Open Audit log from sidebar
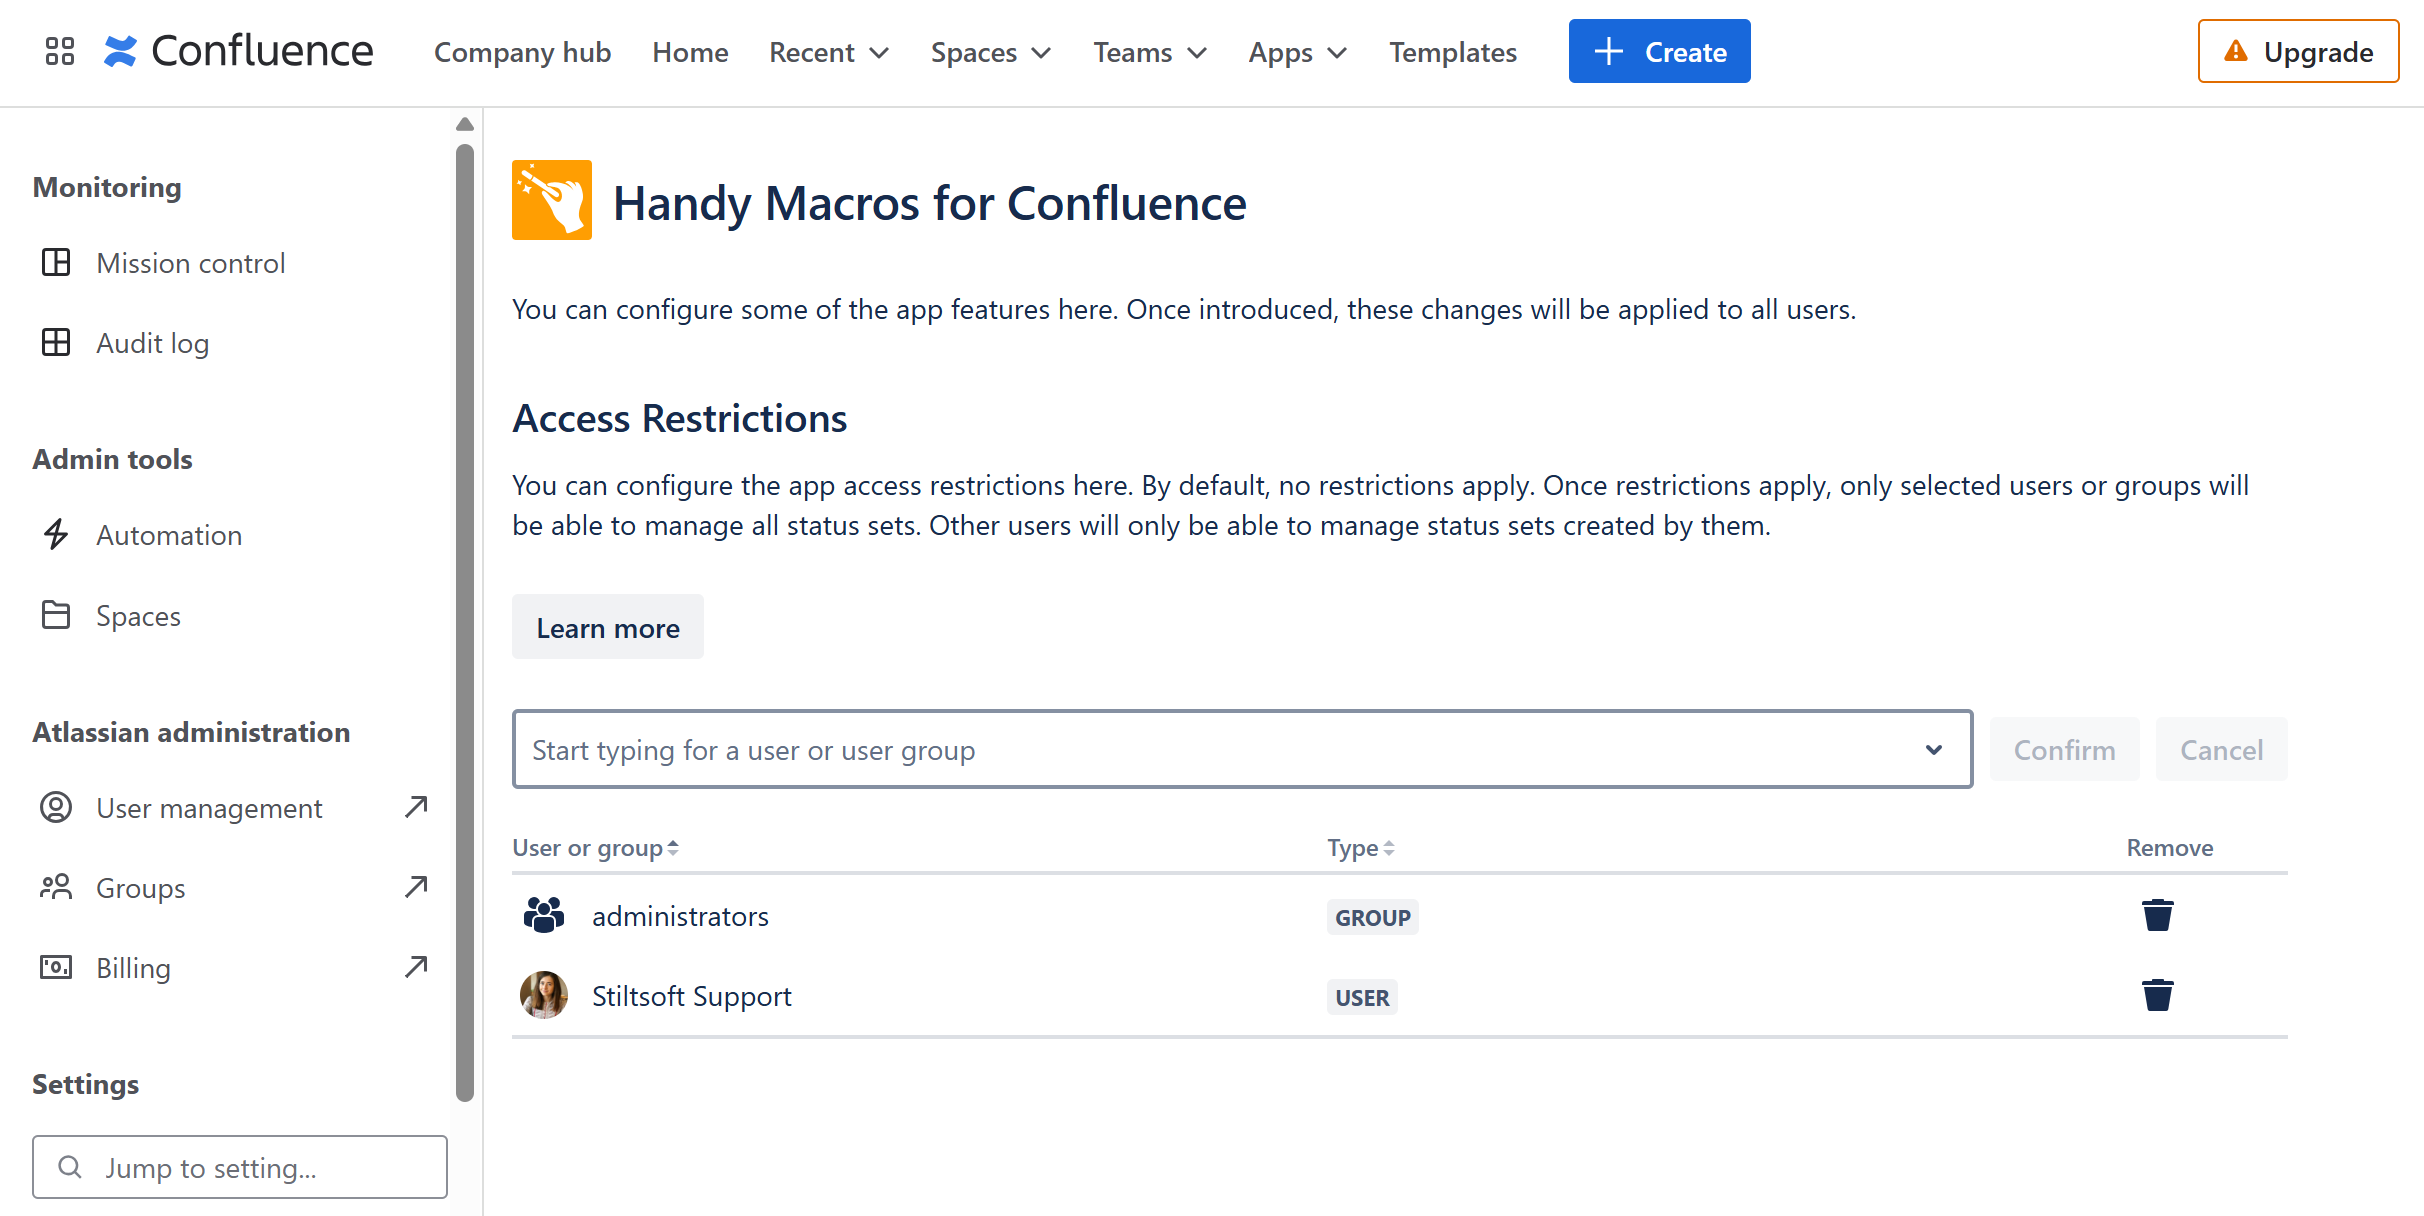 point(152,343)
